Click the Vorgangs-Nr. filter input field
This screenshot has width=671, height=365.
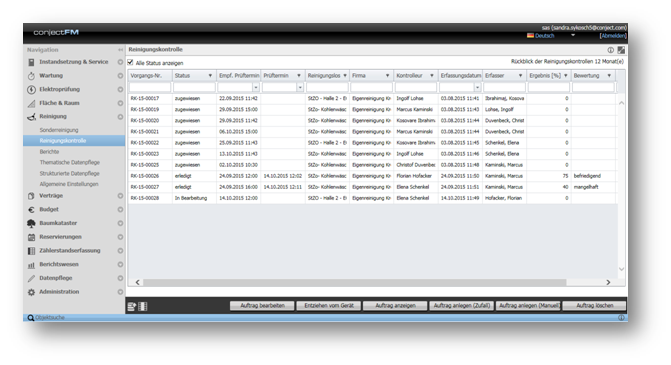pos(150,87)
